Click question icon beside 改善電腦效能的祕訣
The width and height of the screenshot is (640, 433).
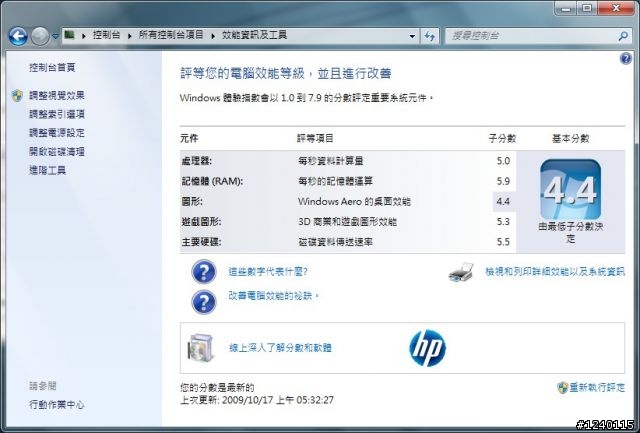pyautogui.click(x=204, y=302)
